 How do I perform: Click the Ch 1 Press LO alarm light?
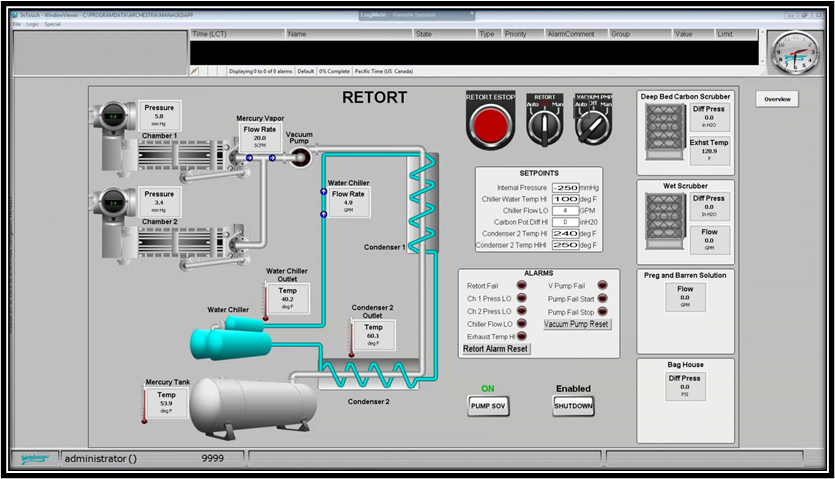[522, 298]
